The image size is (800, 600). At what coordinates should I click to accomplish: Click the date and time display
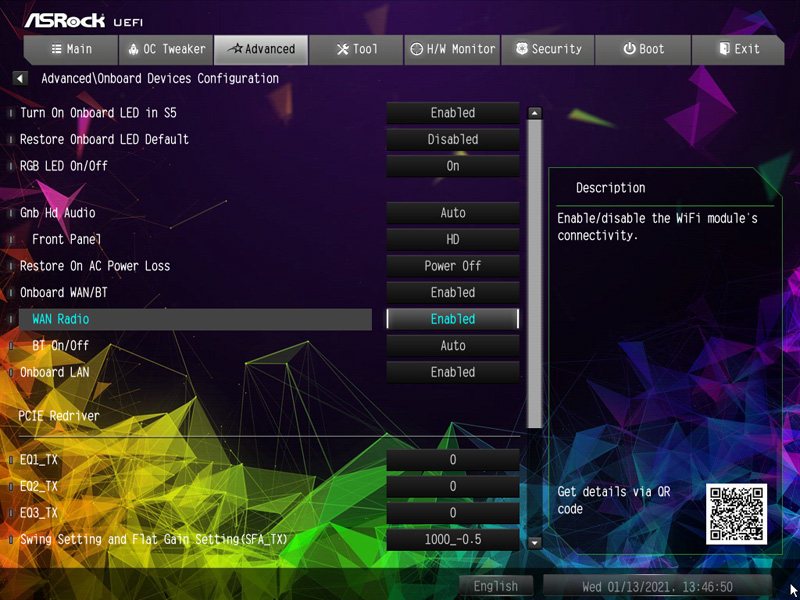pyautogui.click(x=658, y=586)
